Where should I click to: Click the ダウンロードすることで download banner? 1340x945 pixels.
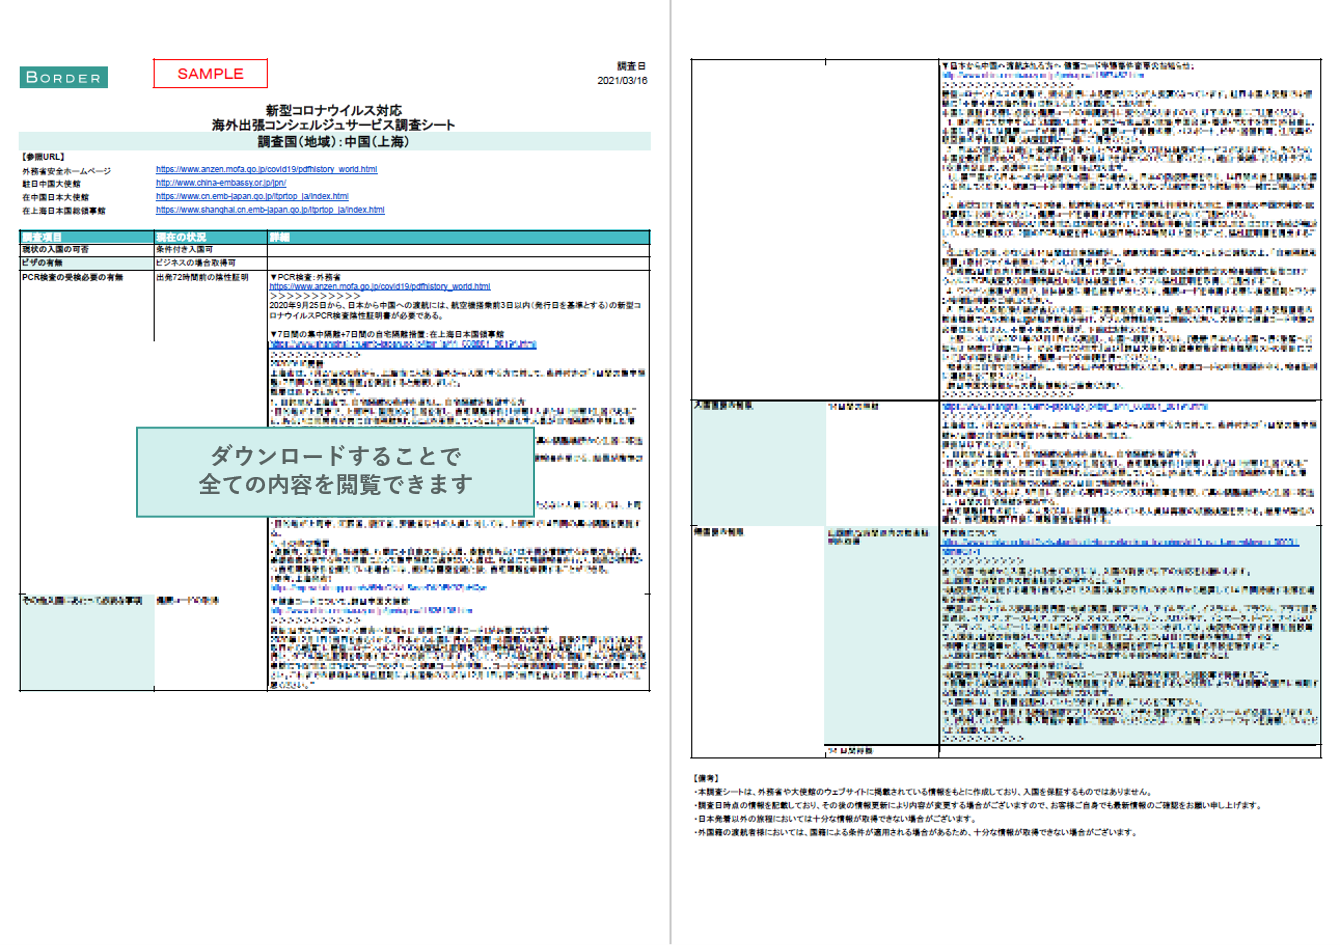(x=335, y=471)
